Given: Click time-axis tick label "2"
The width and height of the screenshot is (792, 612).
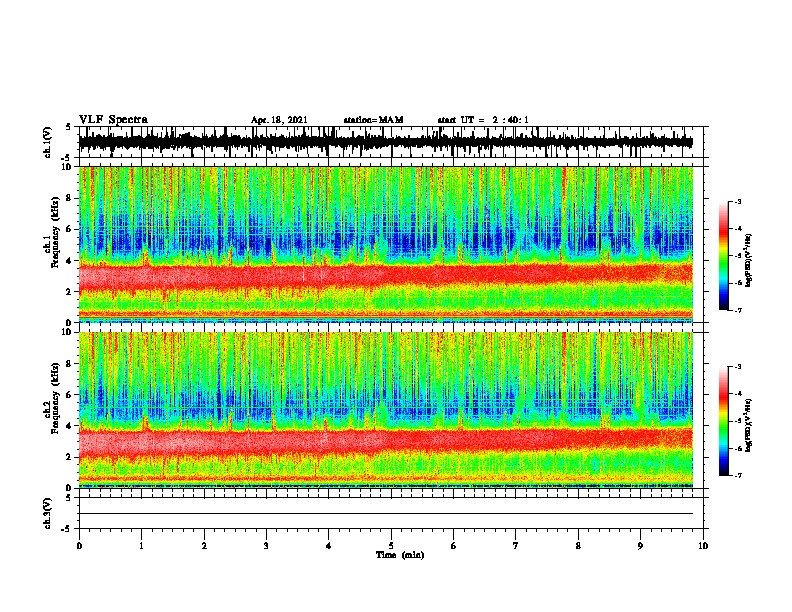Looking at the screenshot, I should pyautogui.click(x=204, y=546).
